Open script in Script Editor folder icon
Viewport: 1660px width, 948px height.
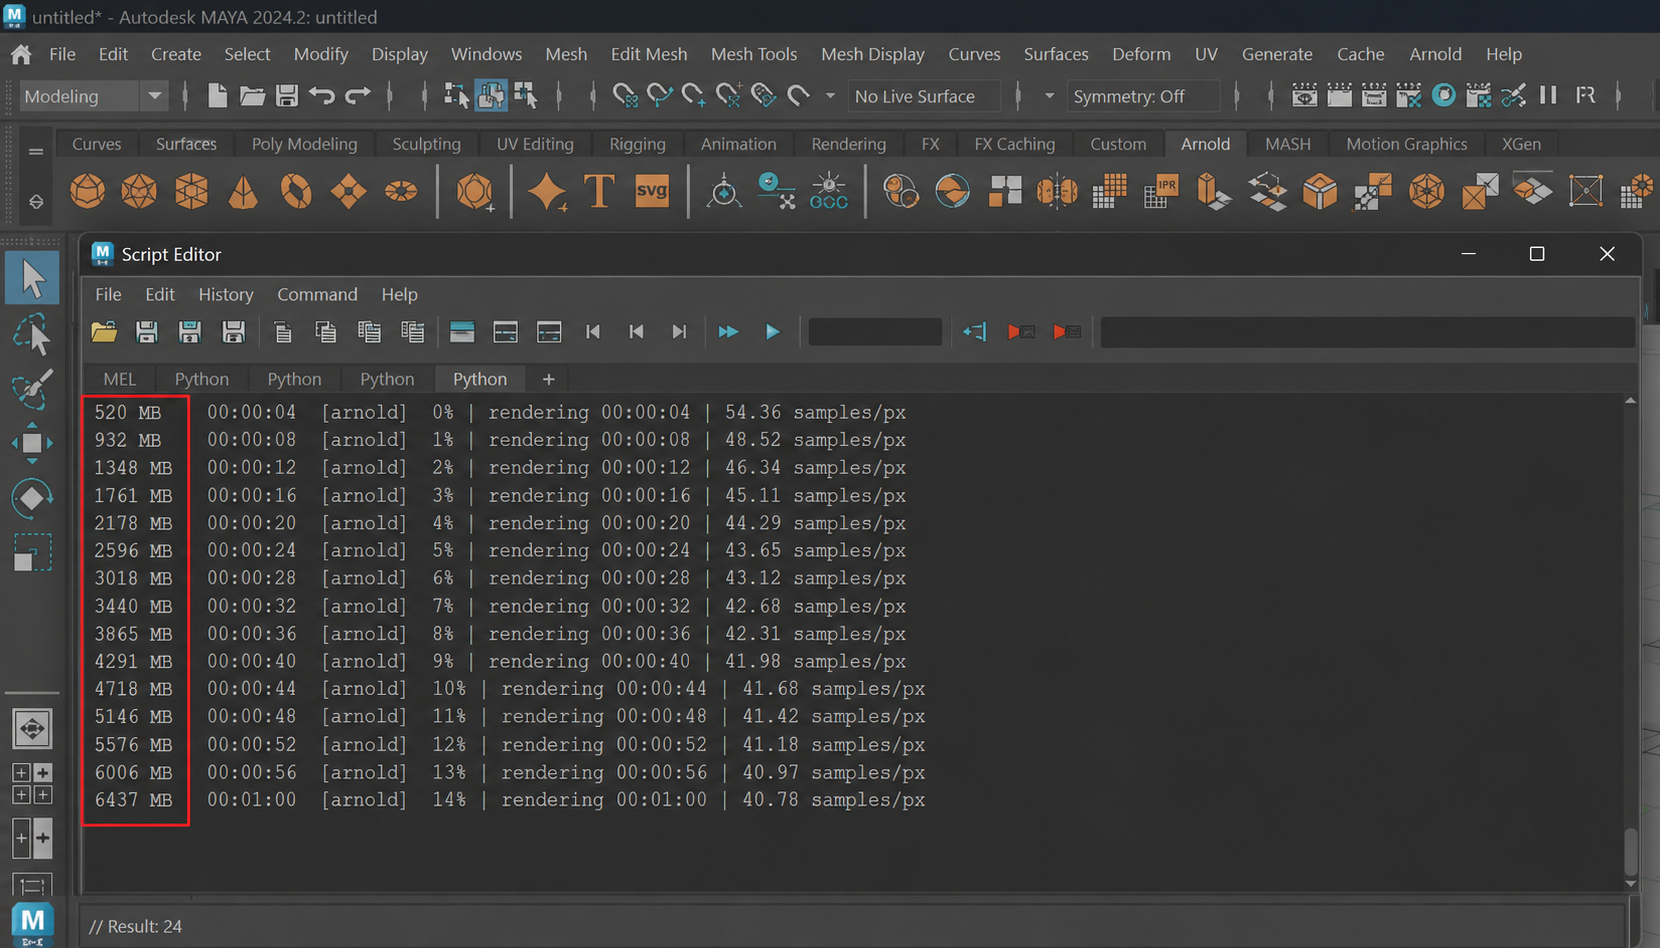point(104,332)
